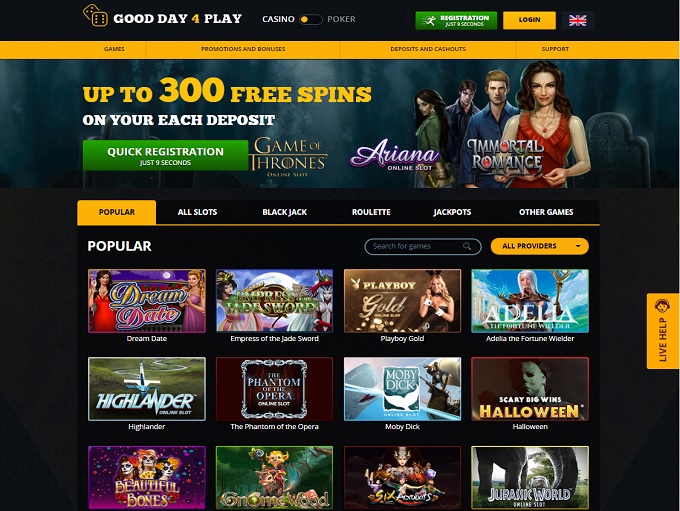This screenshot has width=680, height=511.
Task: Open the Games menu
Action: [x=114, y=49]
